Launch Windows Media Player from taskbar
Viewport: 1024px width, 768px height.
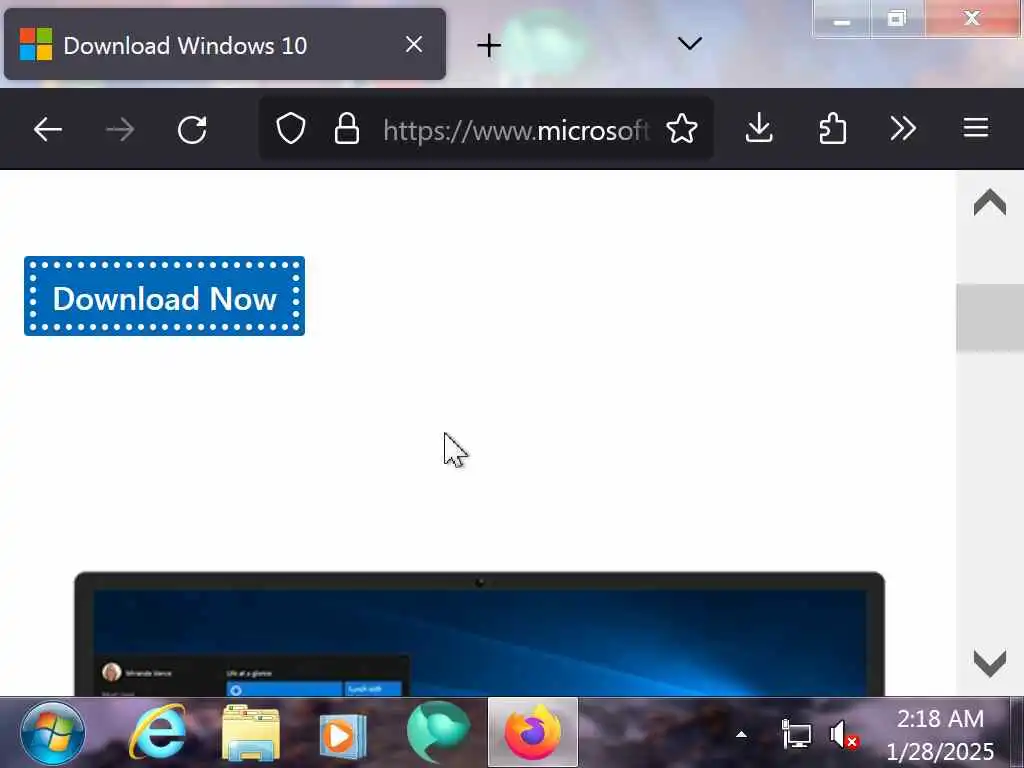[x=343, y=736]
